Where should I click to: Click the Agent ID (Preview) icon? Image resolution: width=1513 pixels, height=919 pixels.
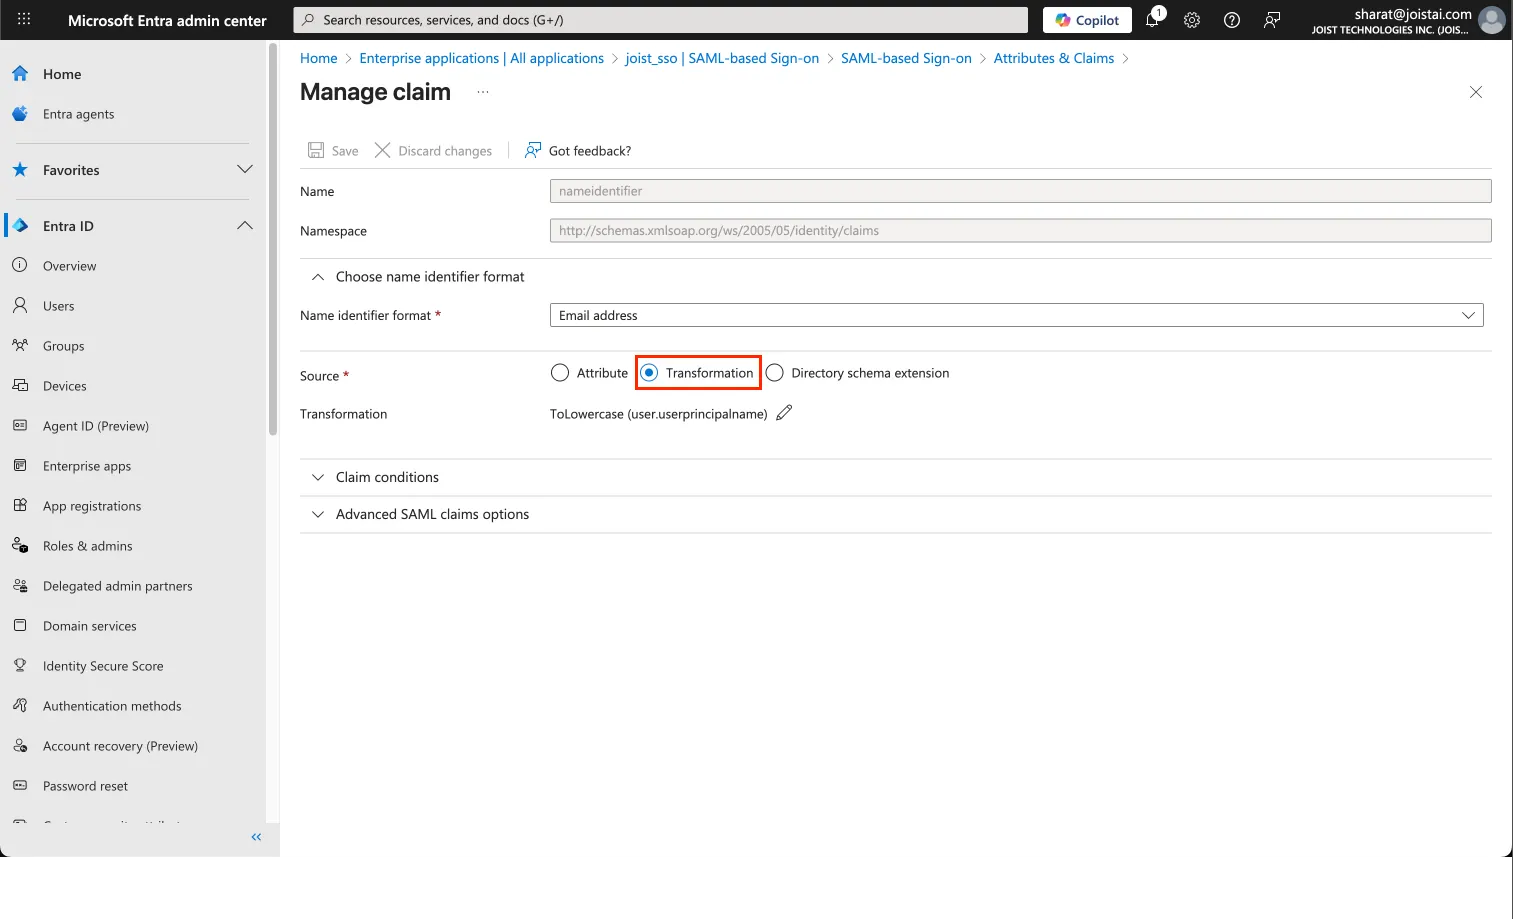coord(20,426)
